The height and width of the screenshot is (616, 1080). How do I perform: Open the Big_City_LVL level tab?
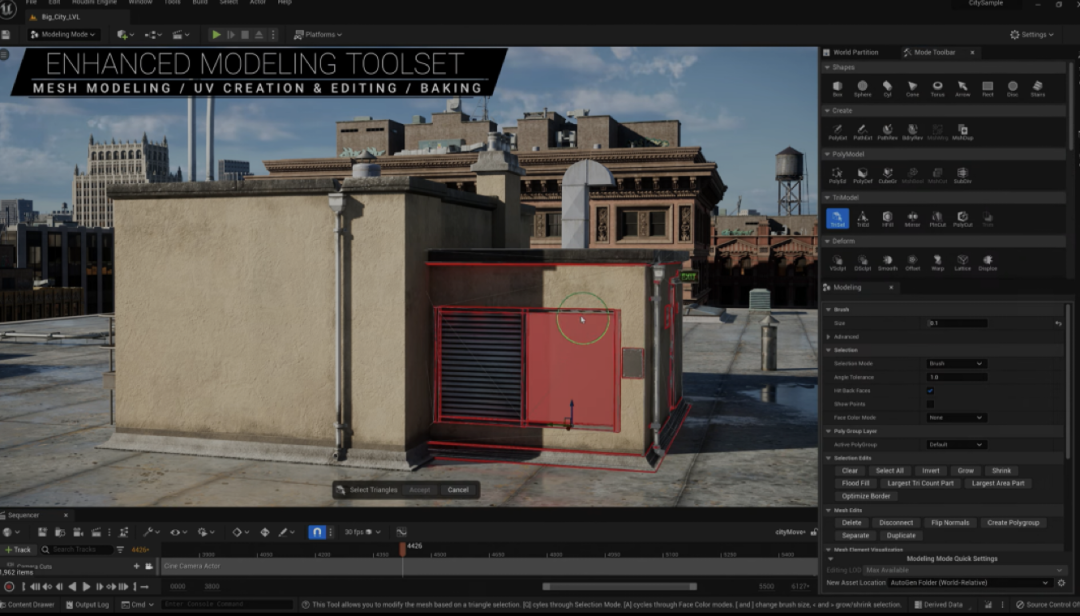pos(59,17)
